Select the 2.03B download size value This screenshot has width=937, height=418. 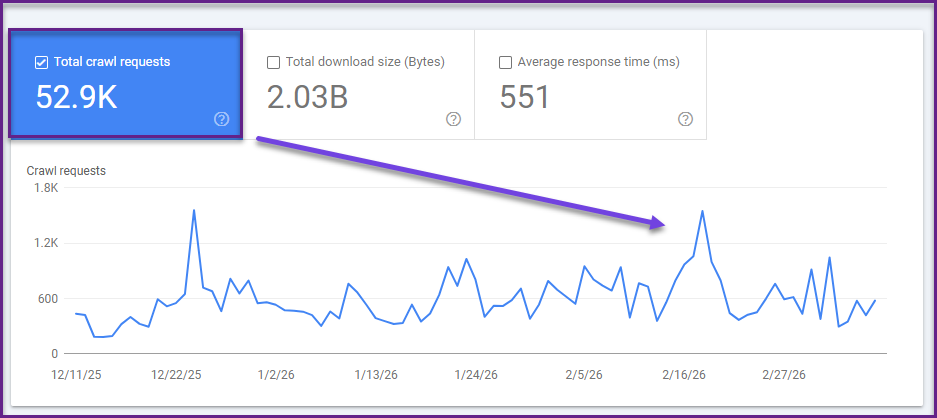coord(308,97)
